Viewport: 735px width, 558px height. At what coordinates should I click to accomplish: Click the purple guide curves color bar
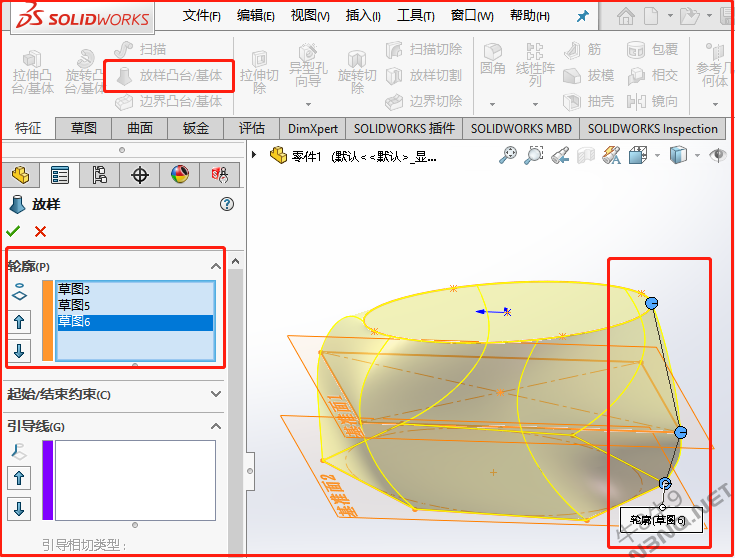tap(47, 480)
